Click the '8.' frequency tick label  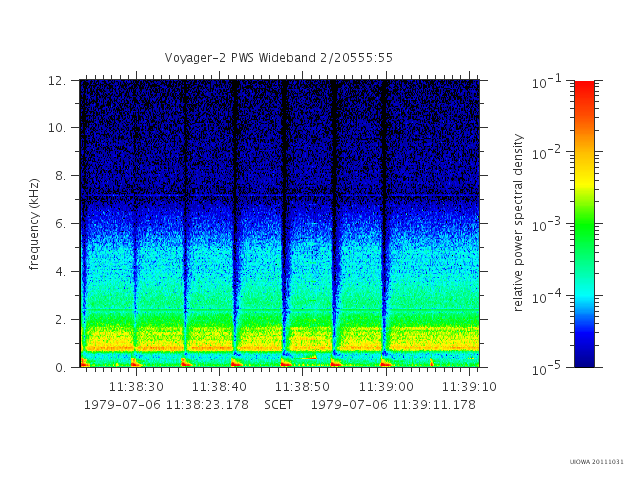(60, 176)
